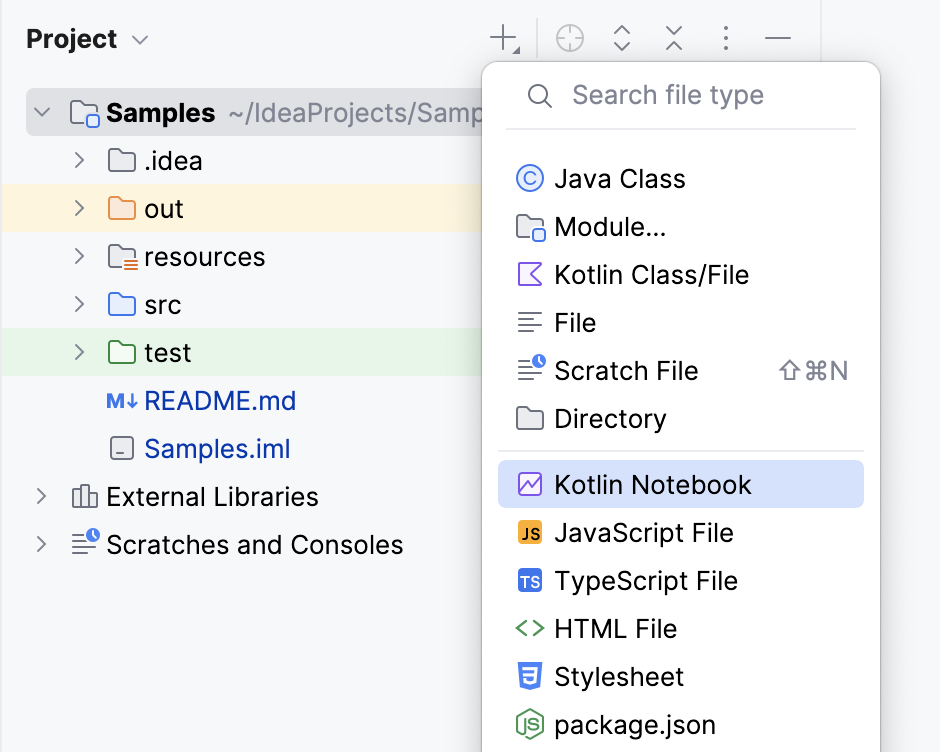The width and height of the screenshot is (940, 752).
Task: Create a new Kotlin Class/File
Action: (651, 274)
